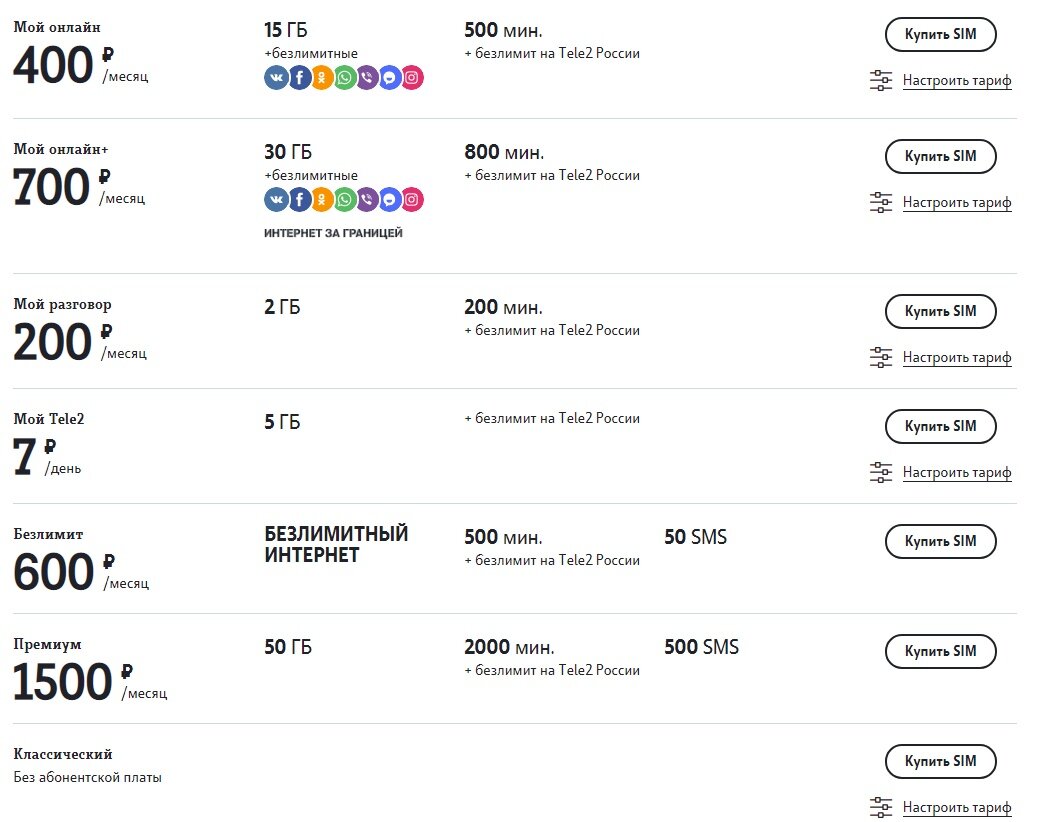Click the WhatsApp icon in Мой онлайн tariff
Viewport: 1037px width, 822px height.
pos(345,78)
